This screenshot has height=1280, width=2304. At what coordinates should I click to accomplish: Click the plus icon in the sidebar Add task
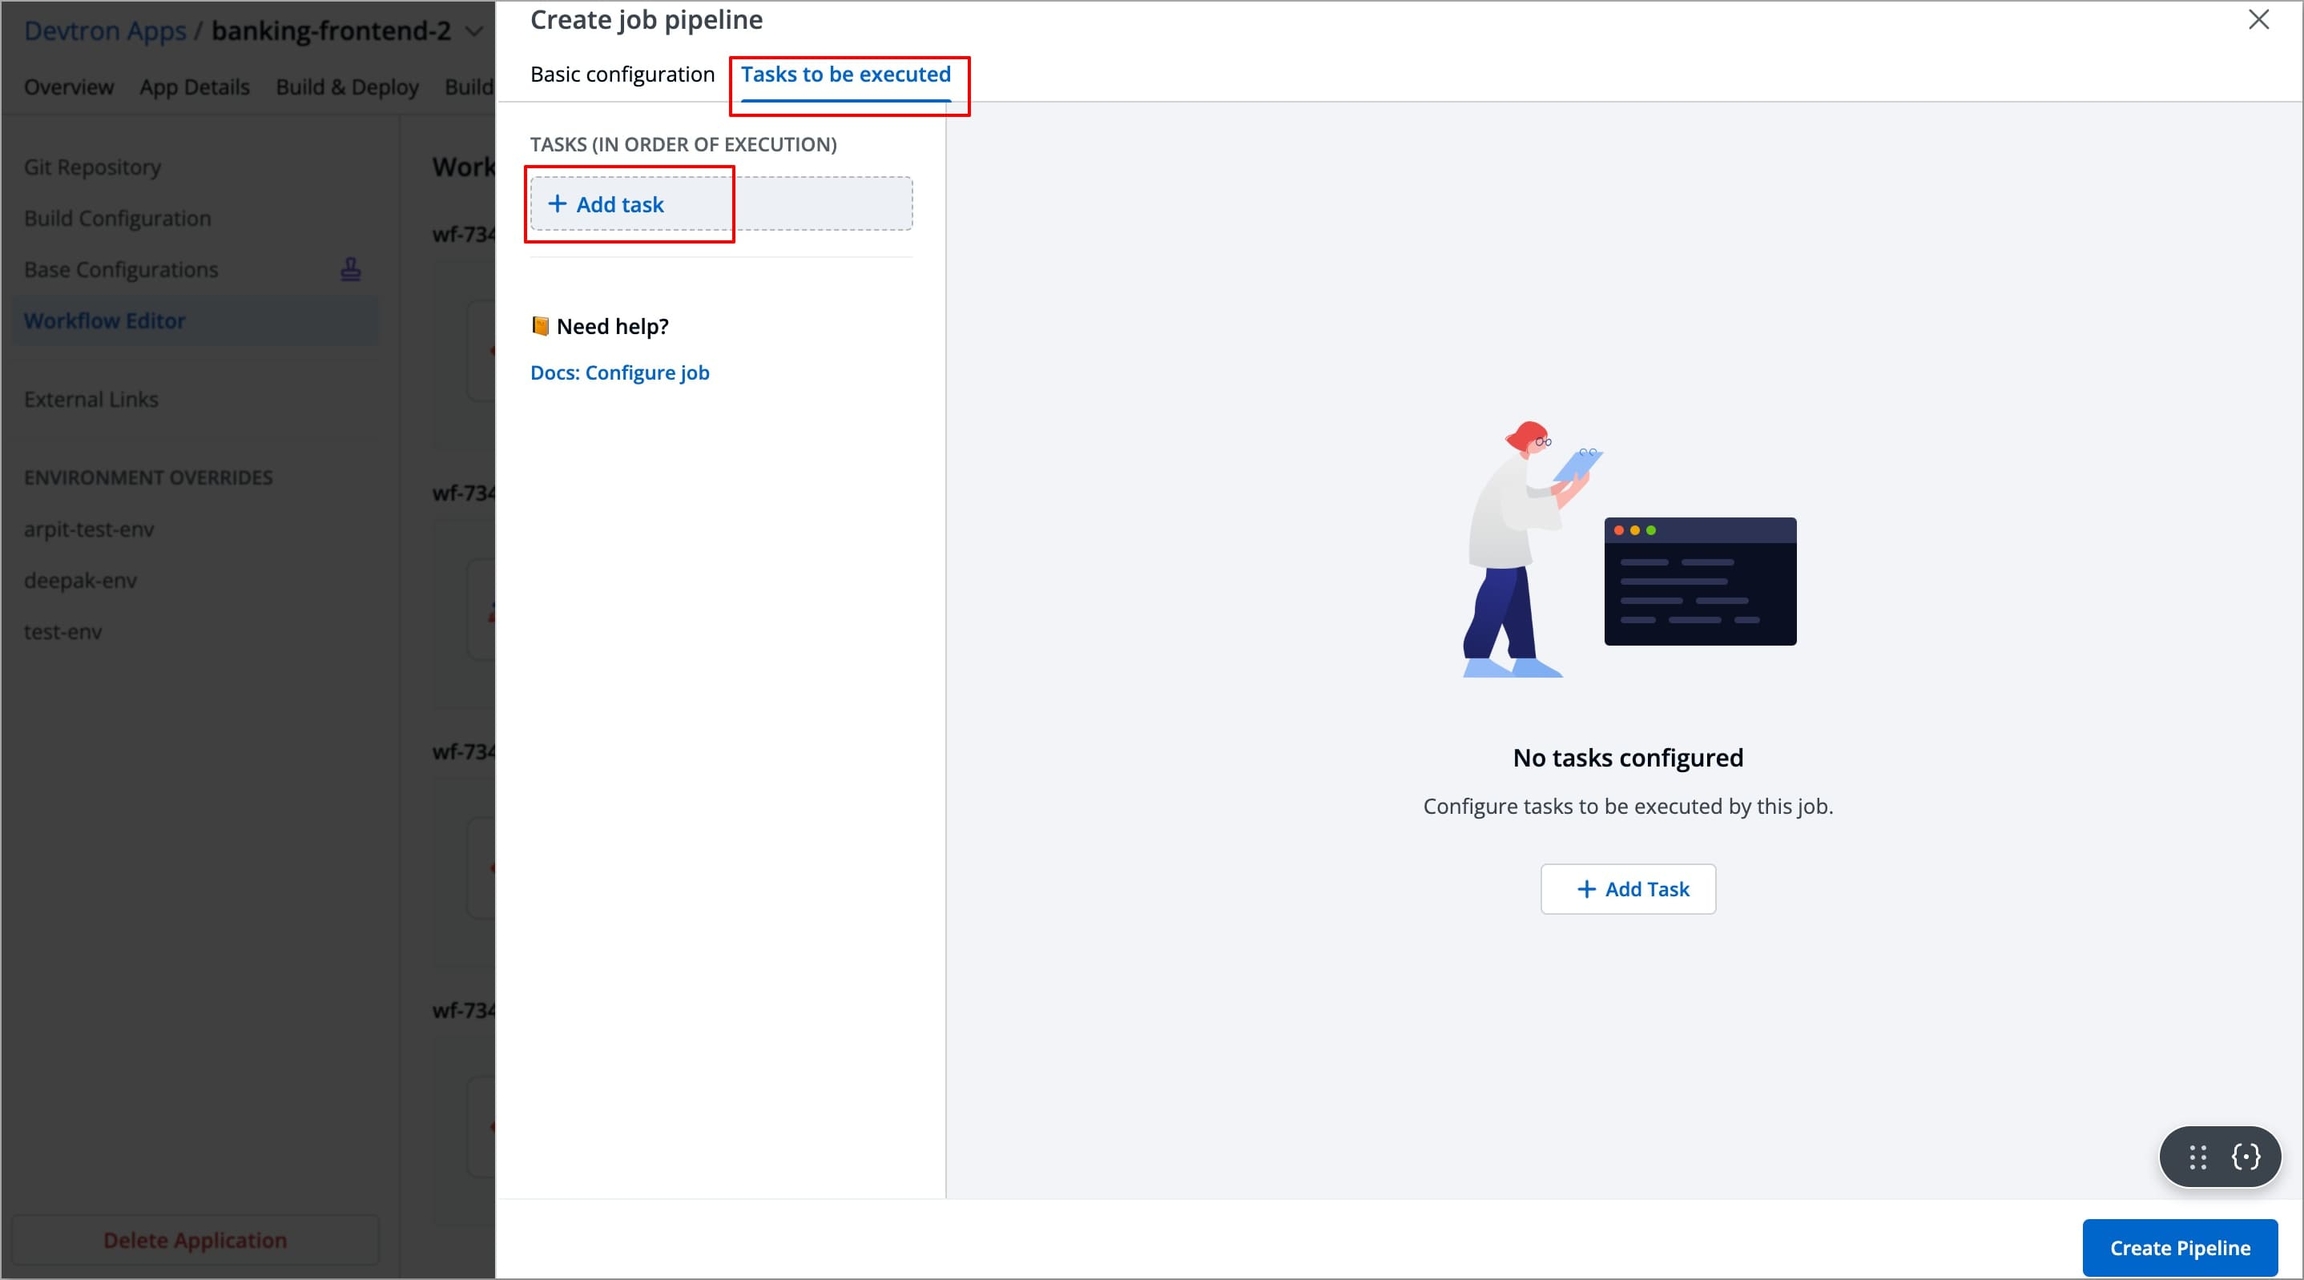click(x=557, y=204)
